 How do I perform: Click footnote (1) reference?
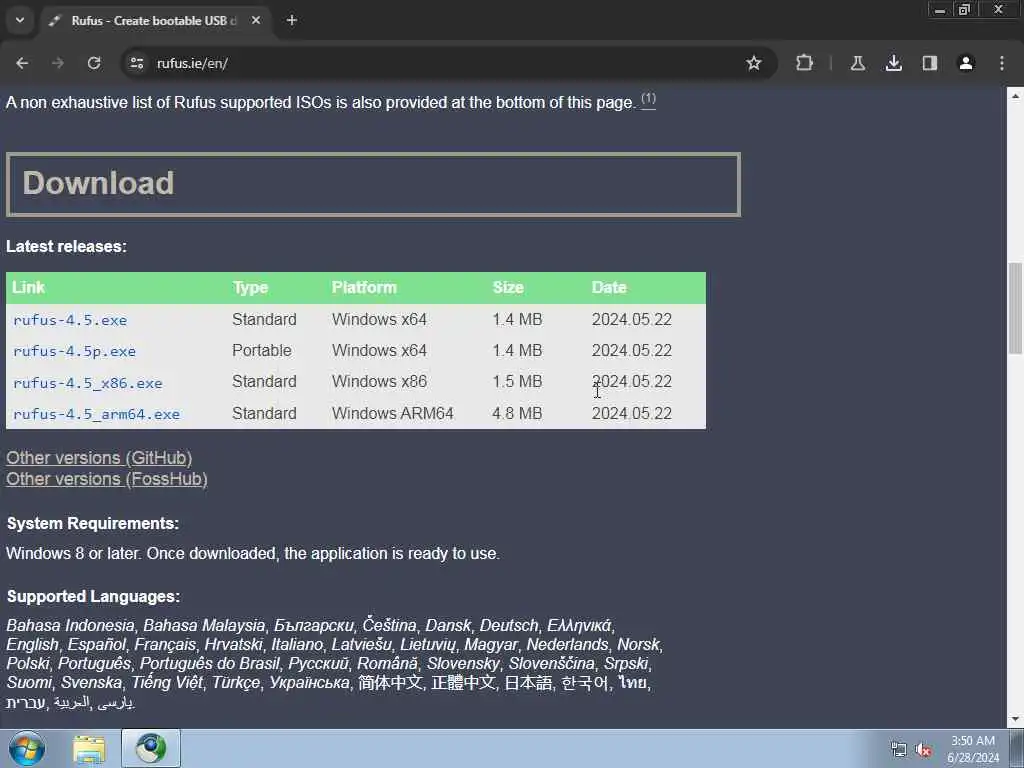pos(648,99)
